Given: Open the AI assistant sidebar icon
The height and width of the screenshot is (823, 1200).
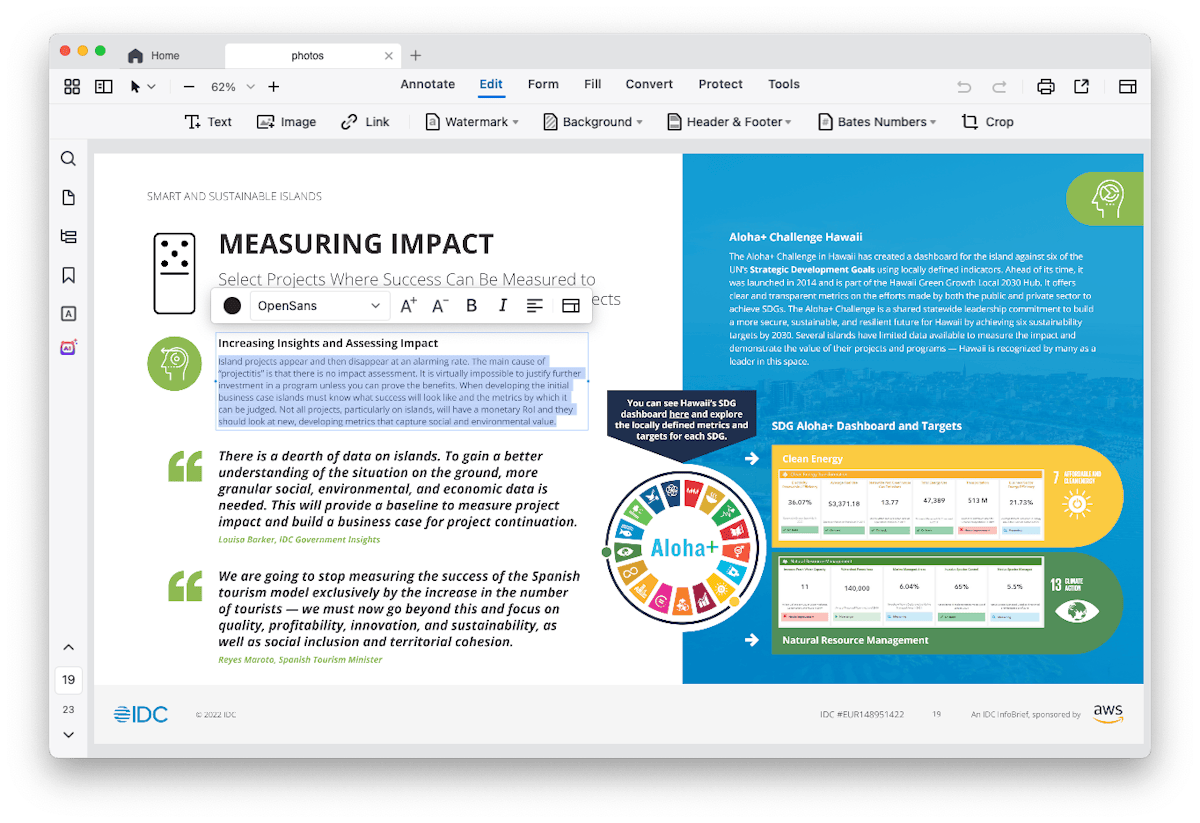Looking at the screenshot, I should [68, 348].
